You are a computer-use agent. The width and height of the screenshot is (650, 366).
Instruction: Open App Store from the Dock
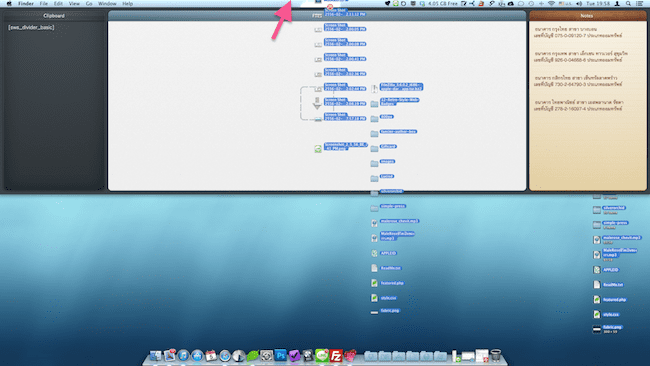[197, 356]
